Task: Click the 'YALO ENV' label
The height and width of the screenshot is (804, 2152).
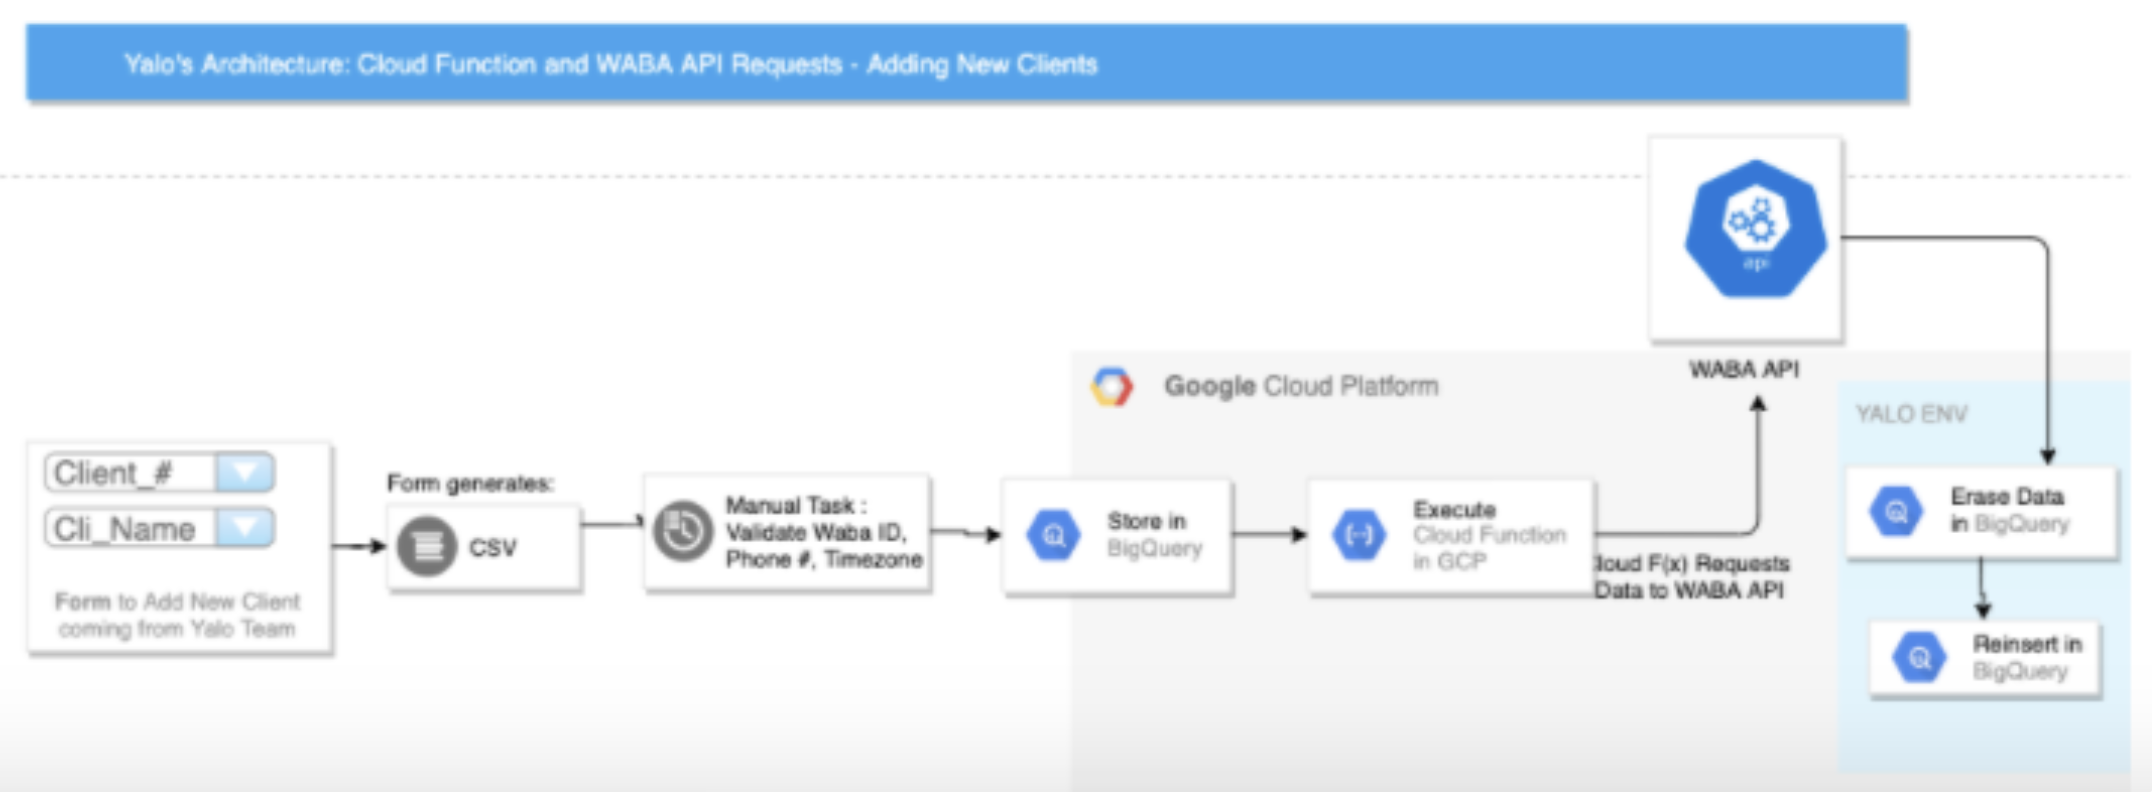Action: (1911, 414)
